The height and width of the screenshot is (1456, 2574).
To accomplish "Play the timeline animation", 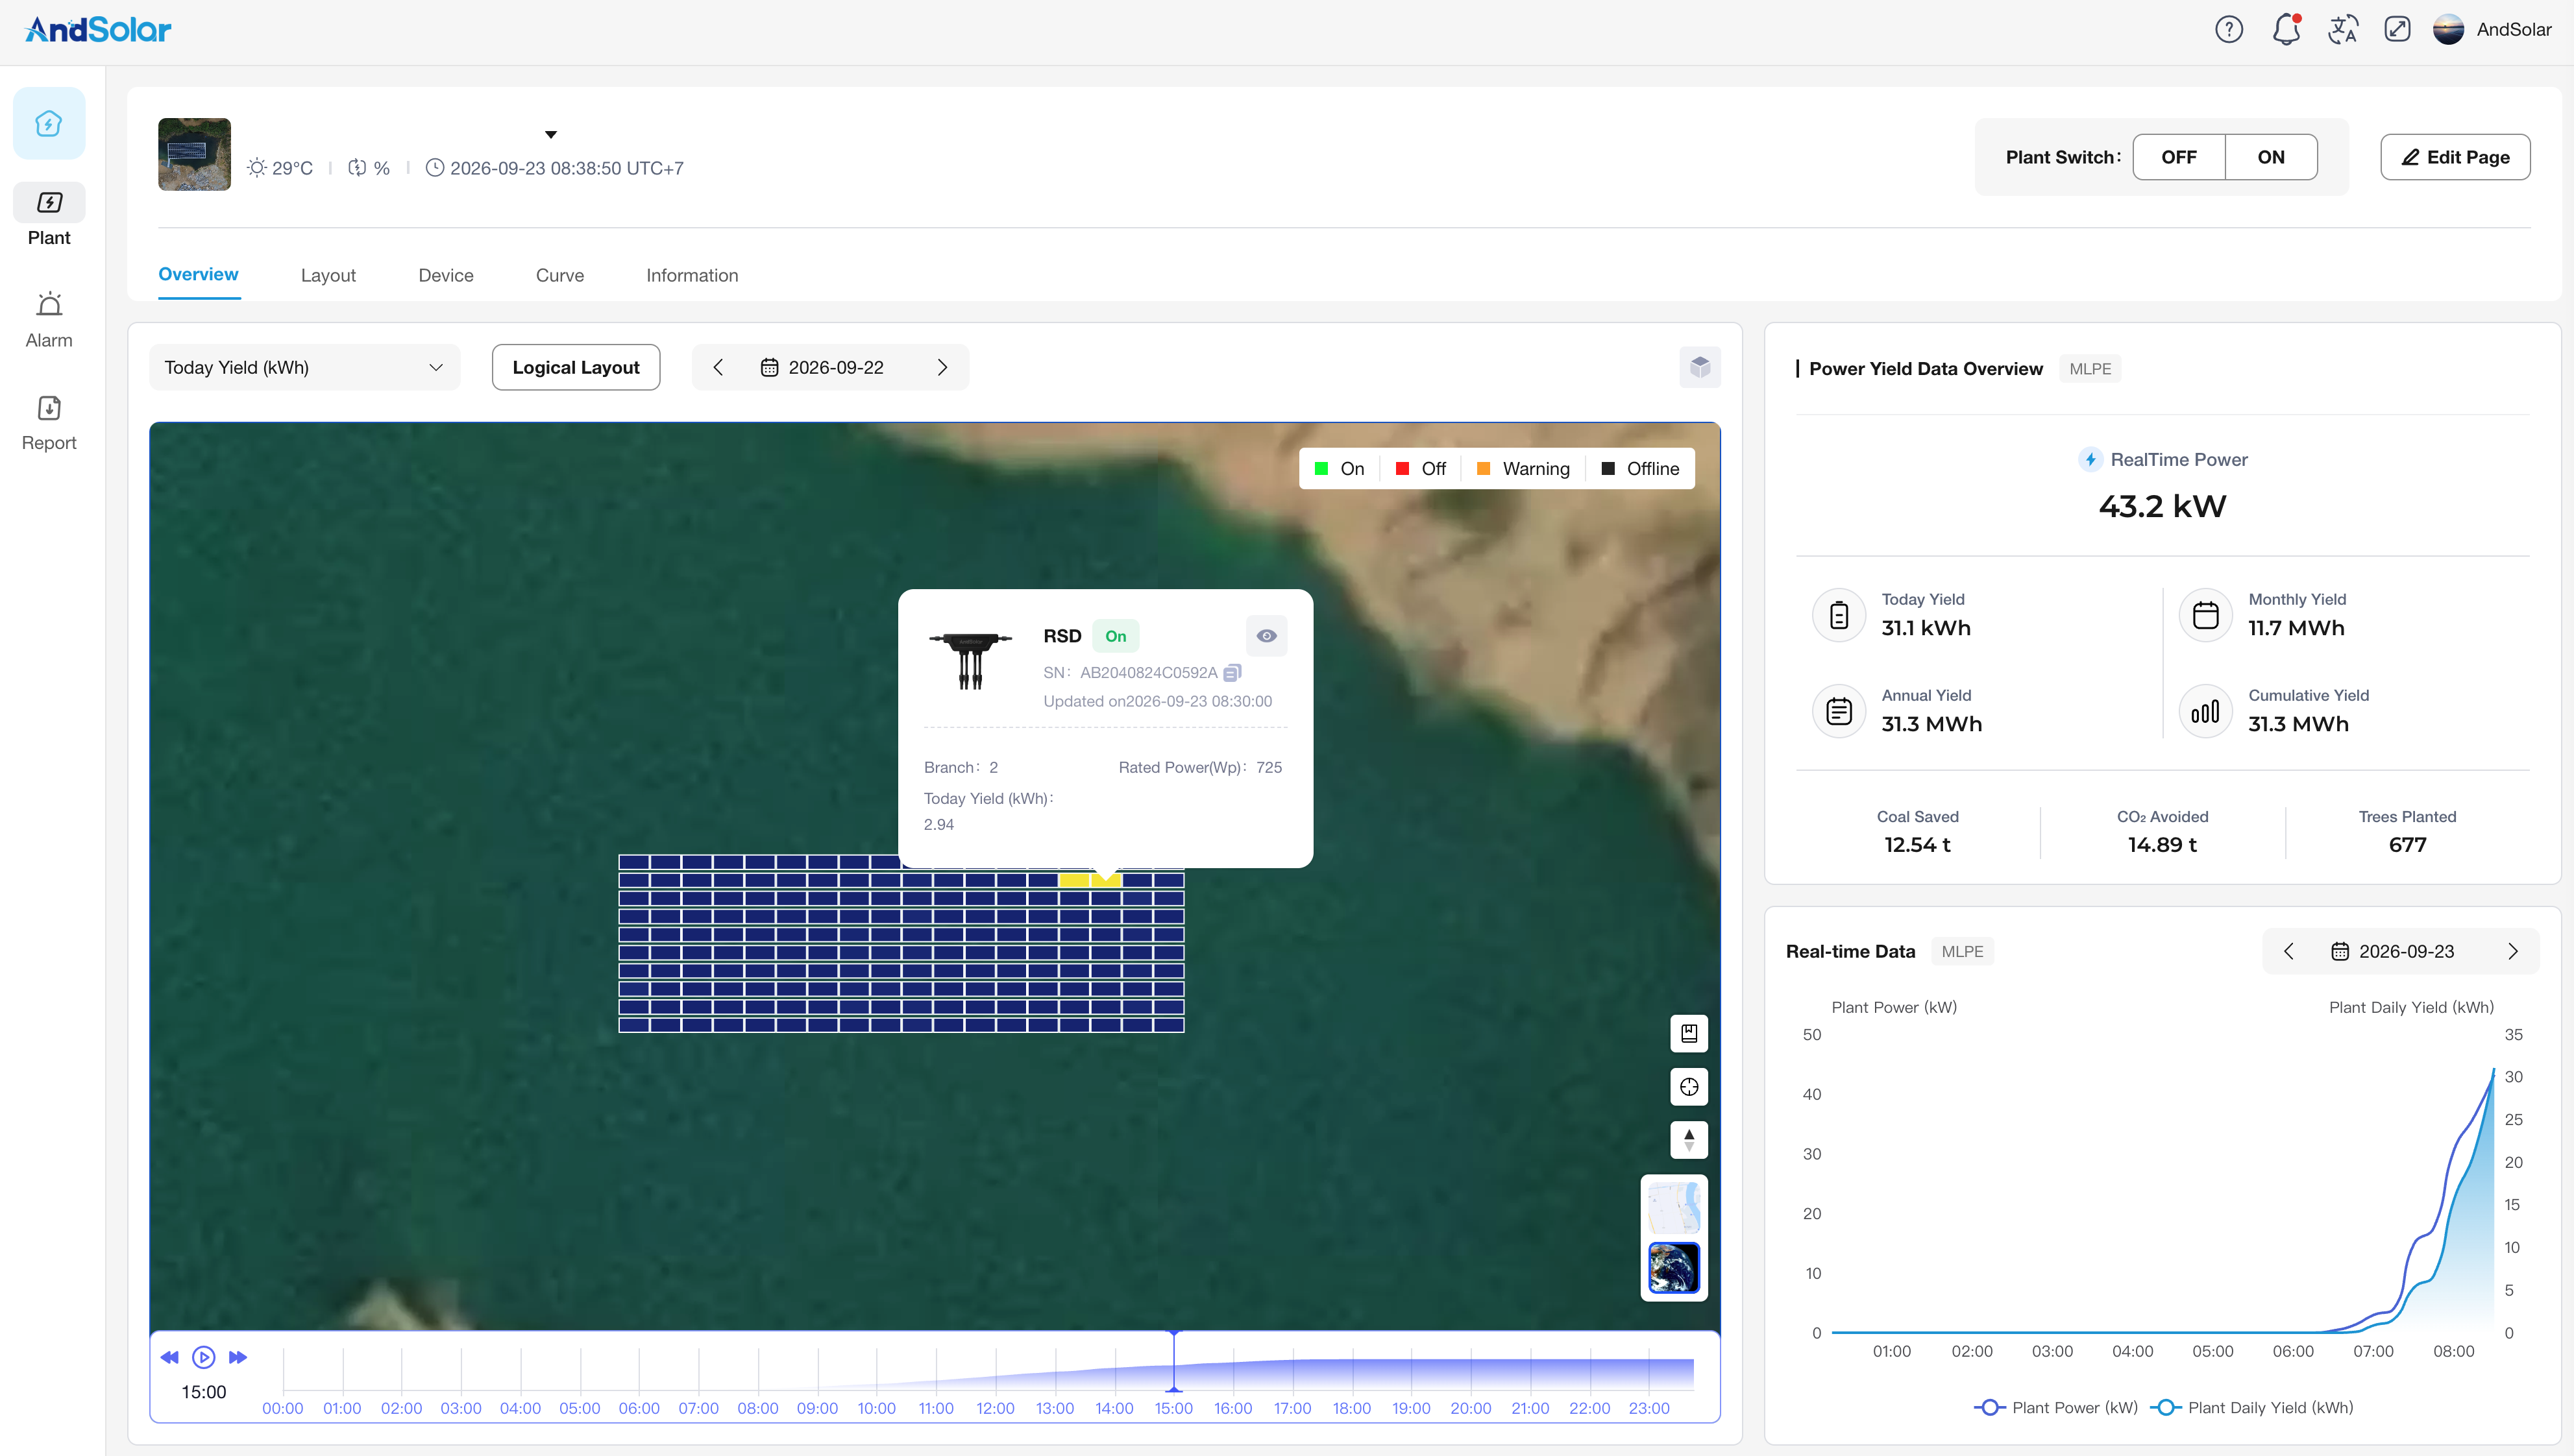I will point(203,1357).
